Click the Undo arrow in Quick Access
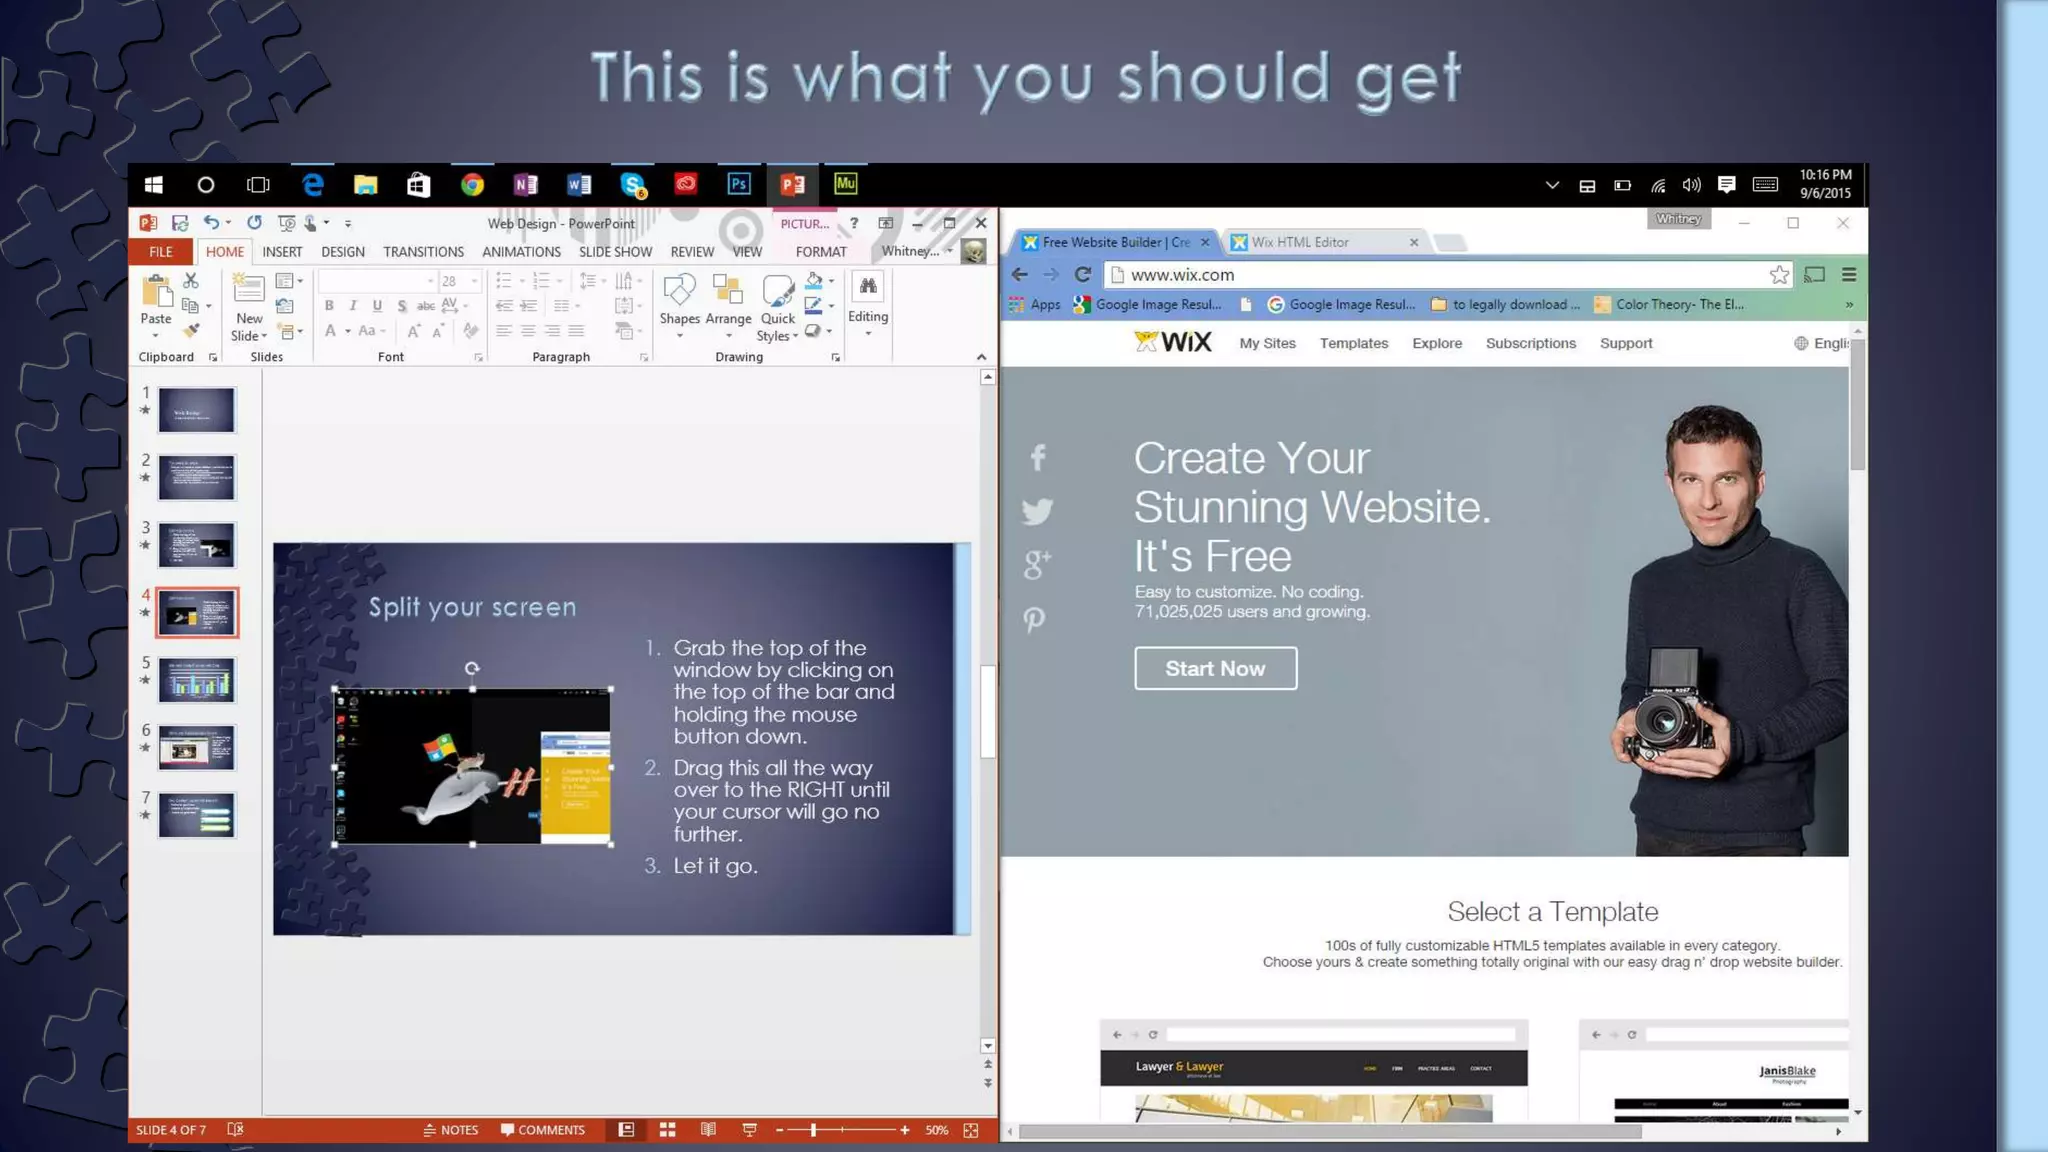The image size is (2048, 1152). (211, 223)
